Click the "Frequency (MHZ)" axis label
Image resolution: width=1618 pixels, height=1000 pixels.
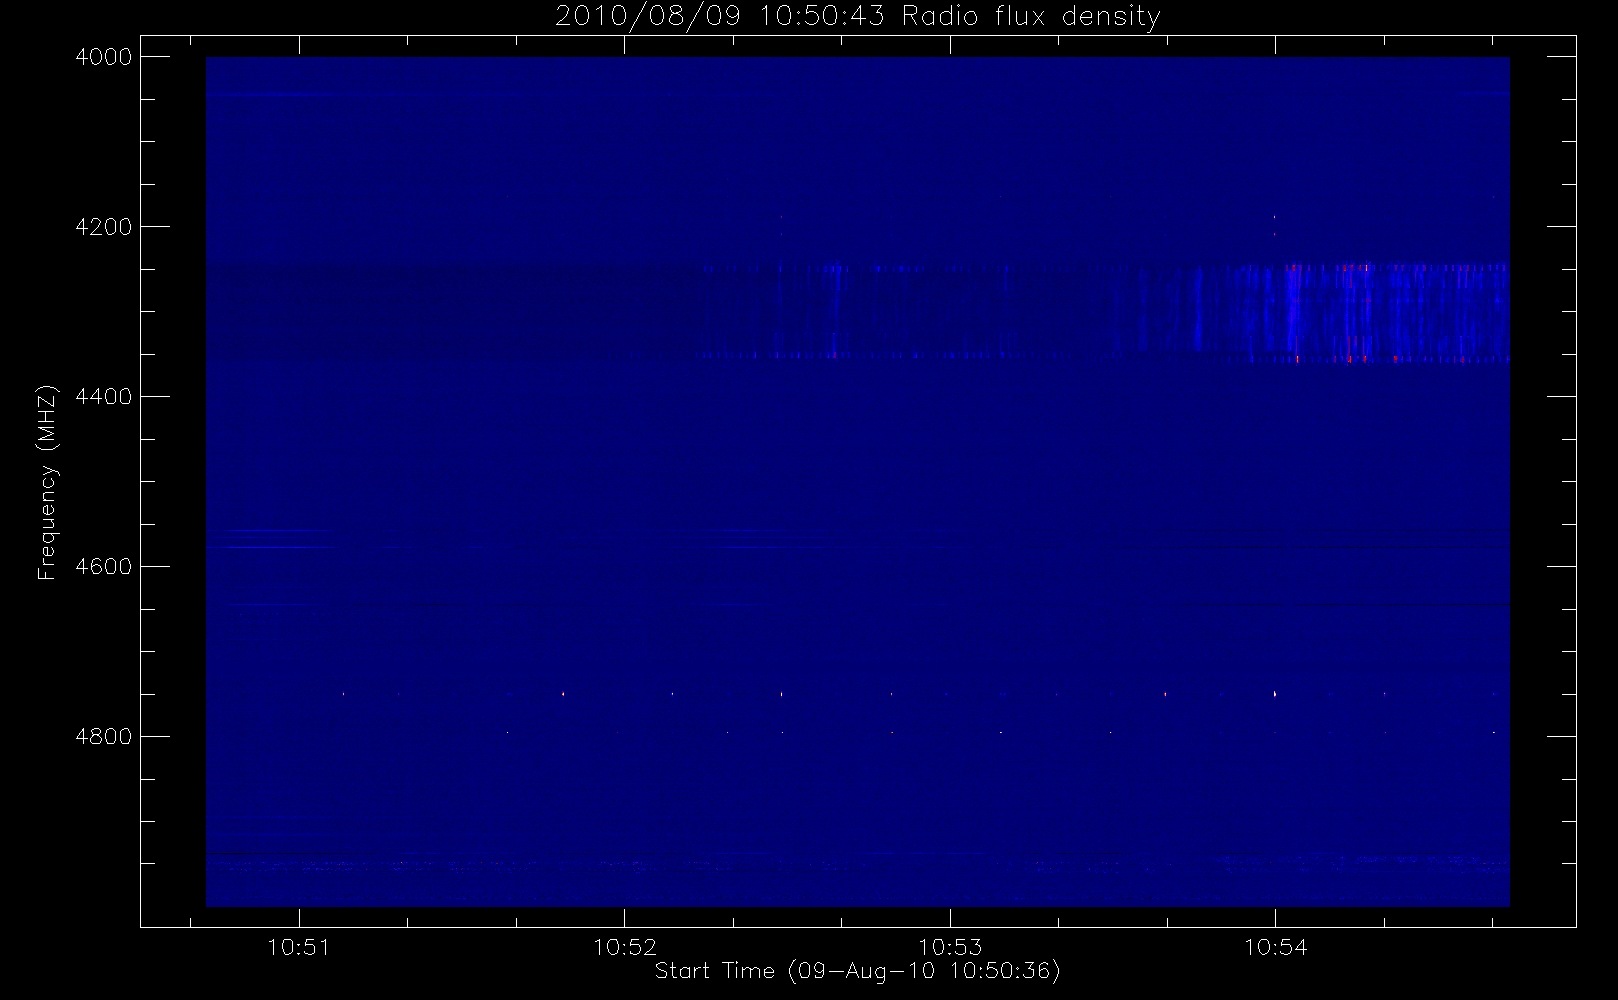click(x=46, y=482)
